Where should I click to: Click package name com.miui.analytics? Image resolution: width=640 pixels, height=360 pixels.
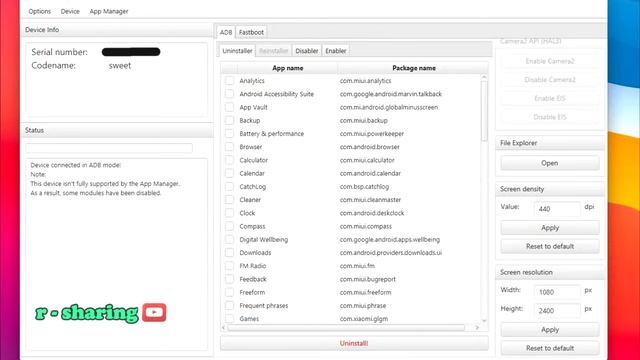click(x=365, y=81)
